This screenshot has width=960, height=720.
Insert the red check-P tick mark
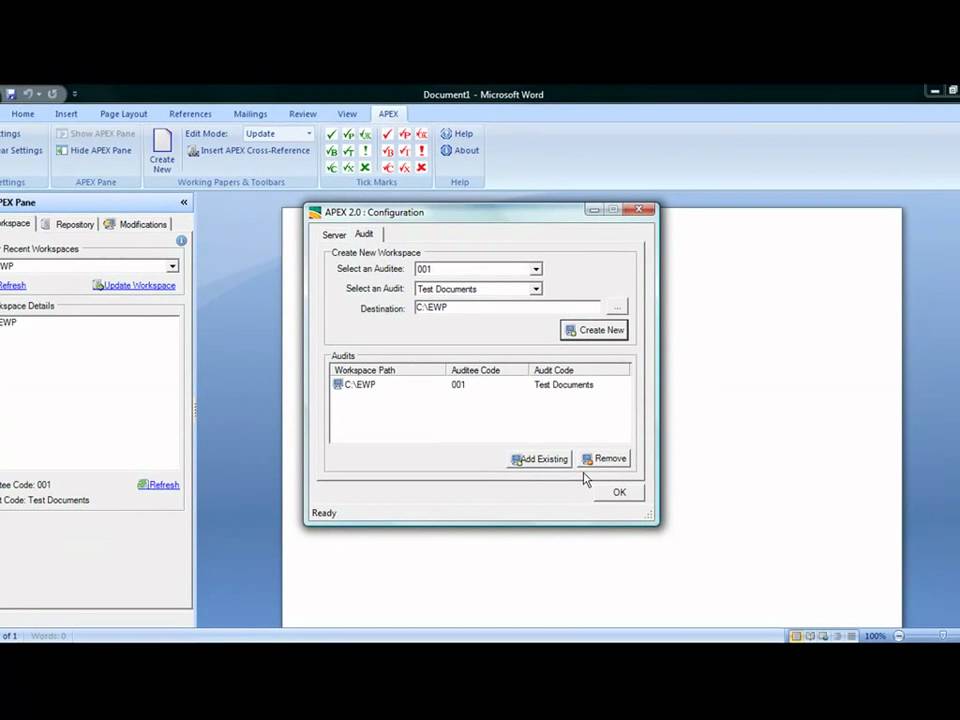[405, 134]
